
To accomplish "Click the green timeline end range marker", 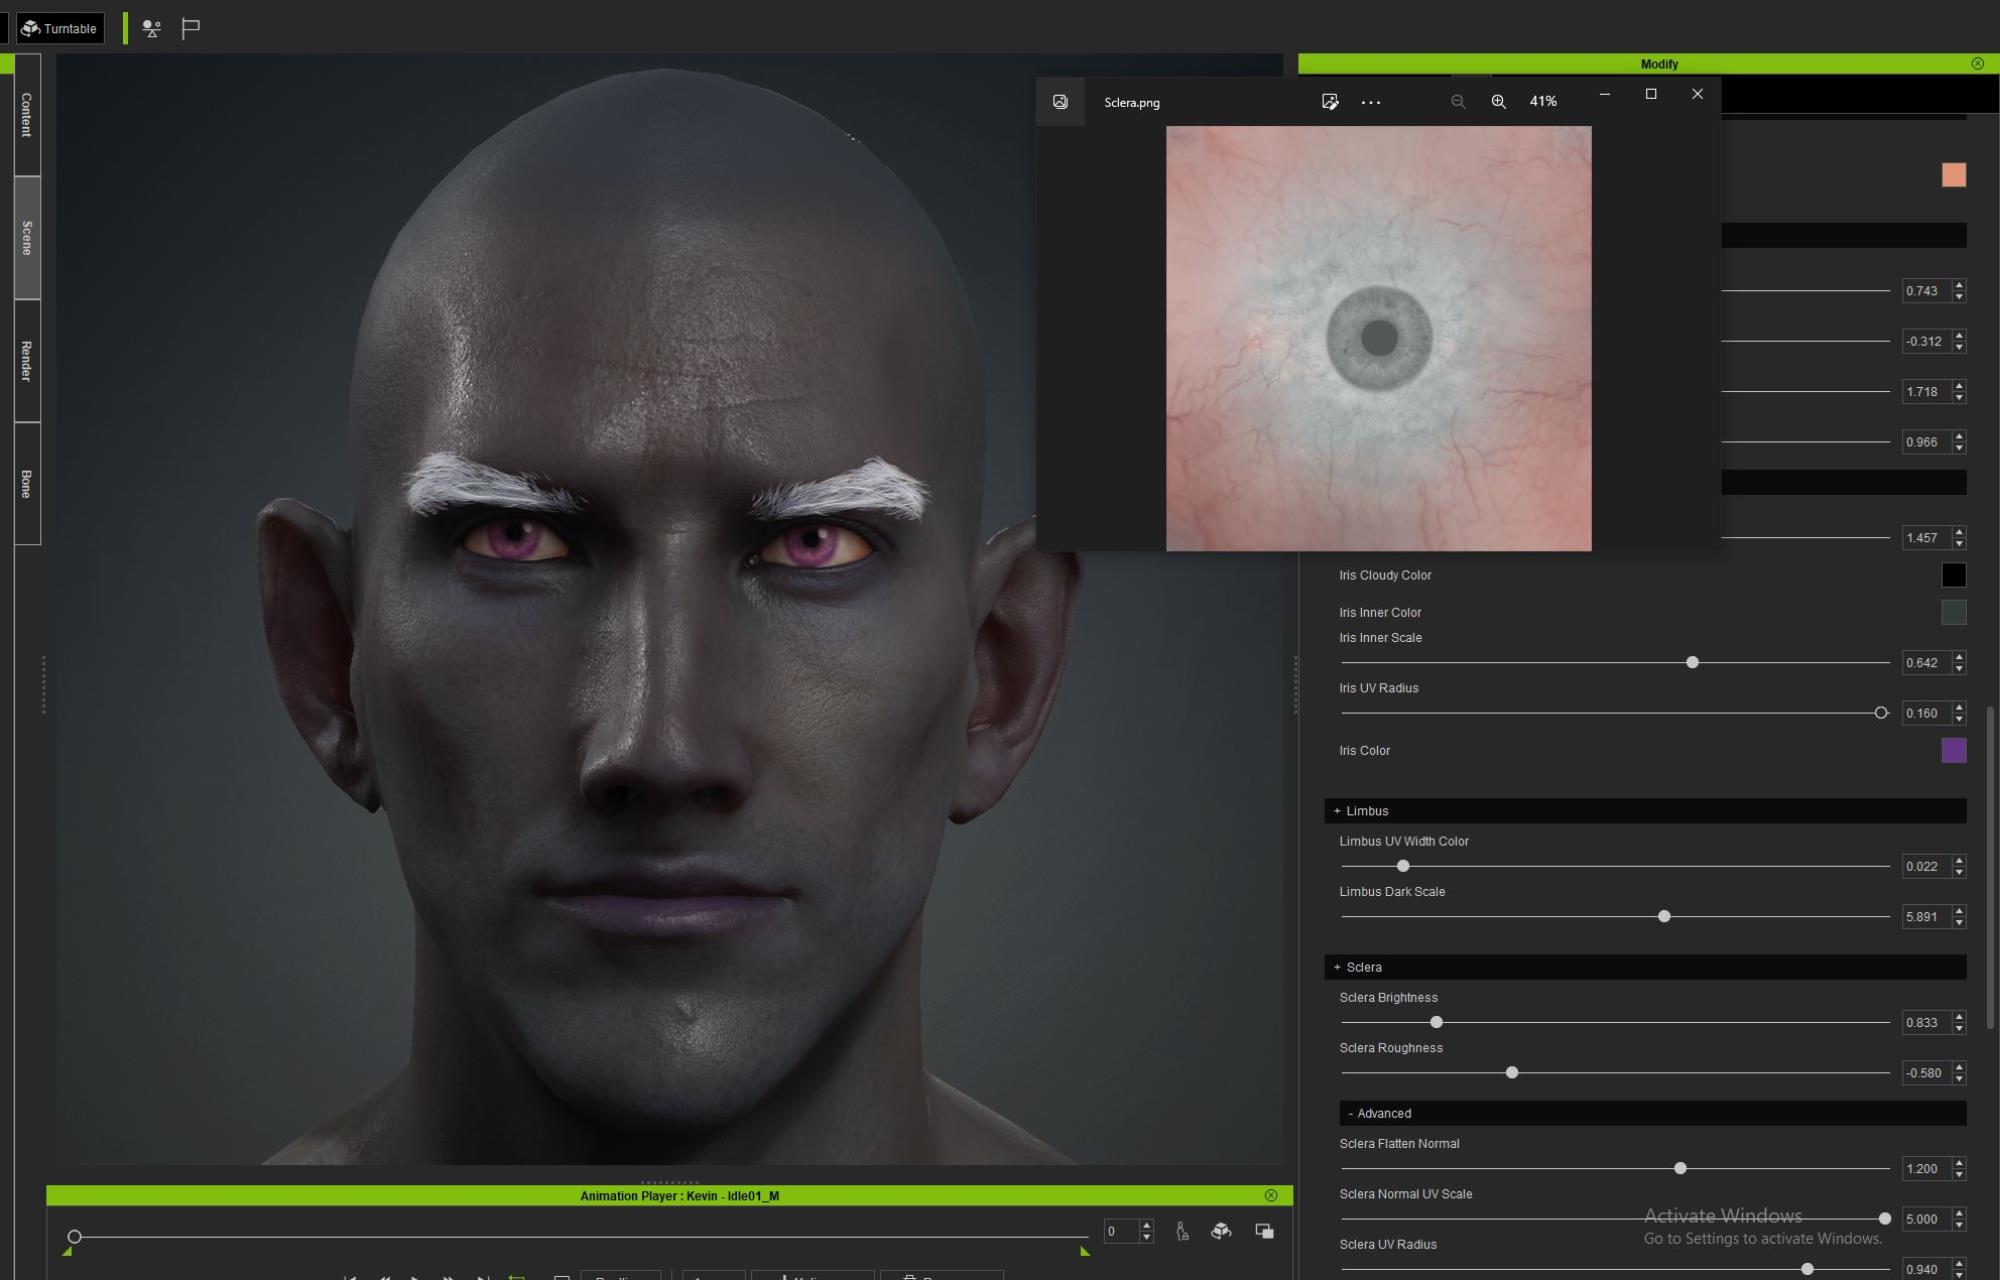I will pos(1084,1251).
